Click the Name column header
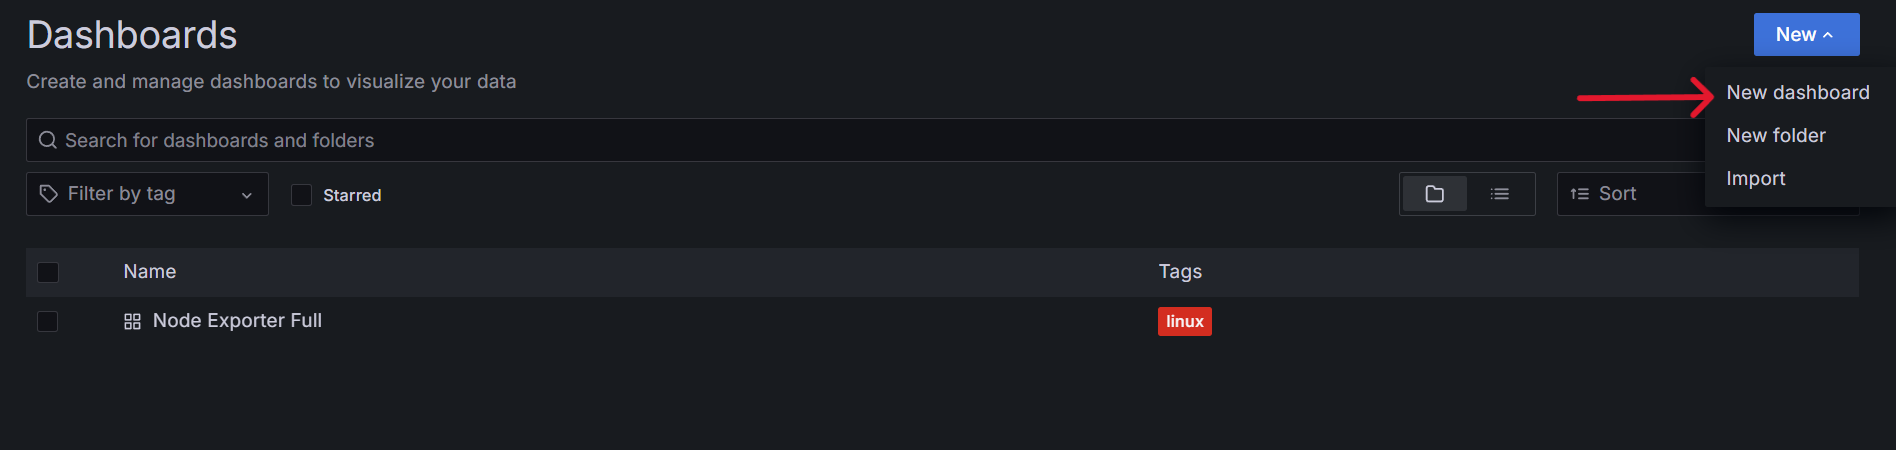 [150, 272]
